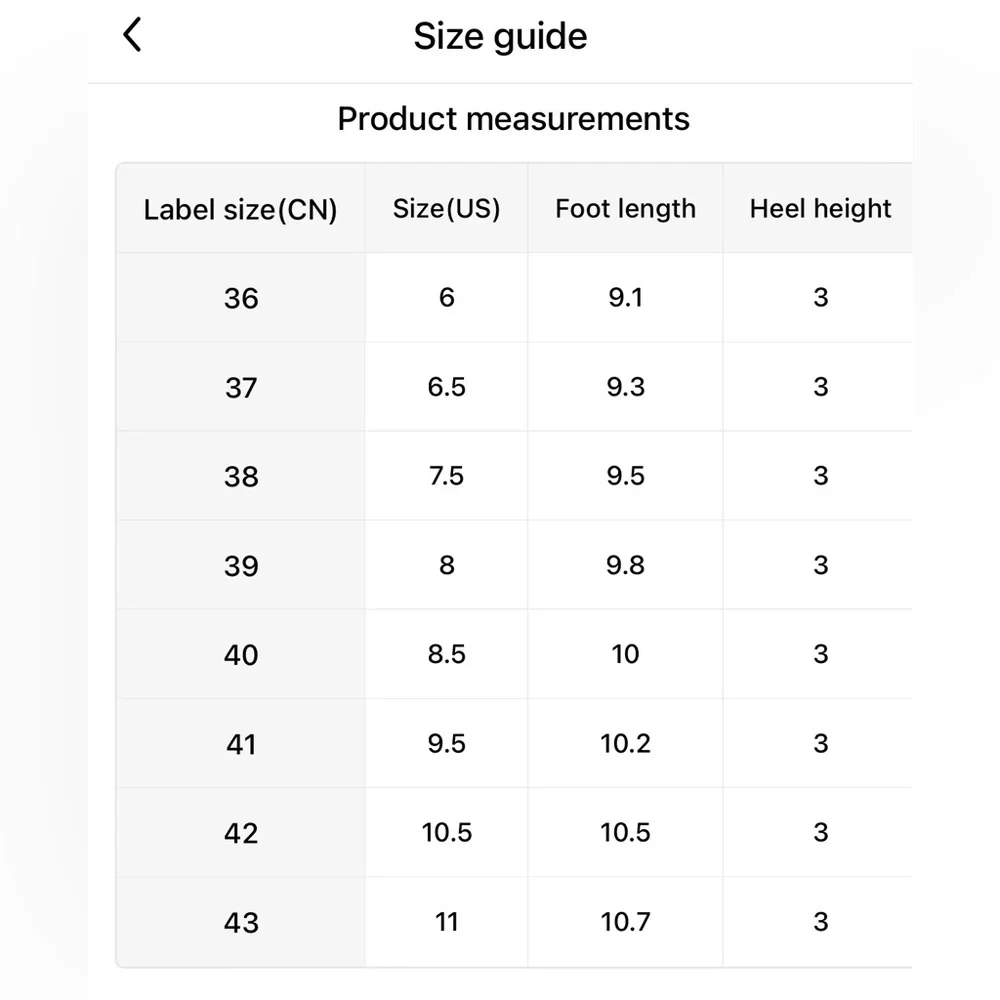Tap the foot length 10.2 cell
The width and height of the screenshot is (1000, 1000).
625,744
